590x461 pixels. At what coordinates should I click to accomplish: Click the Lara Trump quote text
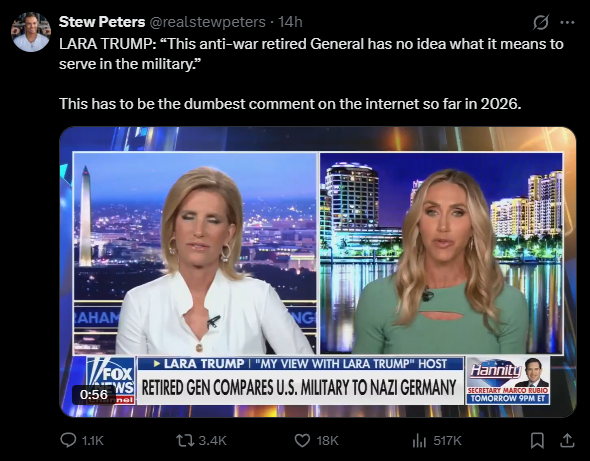click(x=311, y=54)
